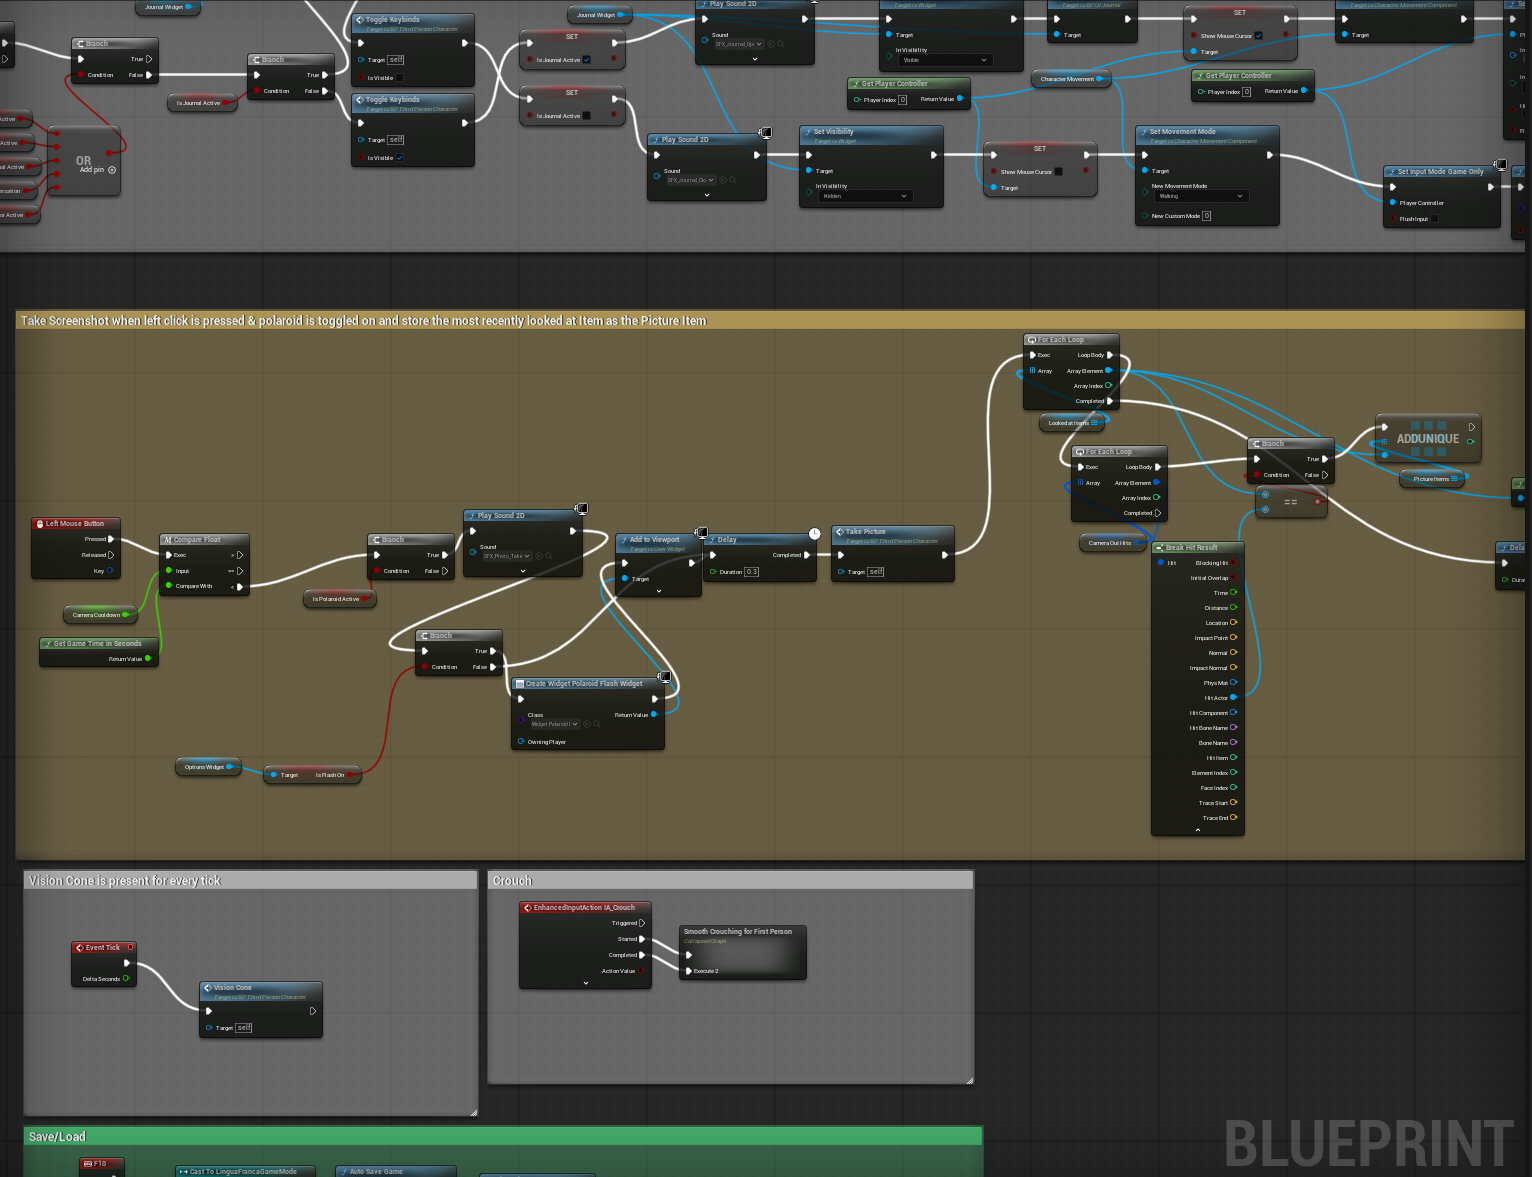Uncheck Is Visible on lower Toggle Keybinds
Viewport: 1532px width, 1177px height.
[400, 158]
